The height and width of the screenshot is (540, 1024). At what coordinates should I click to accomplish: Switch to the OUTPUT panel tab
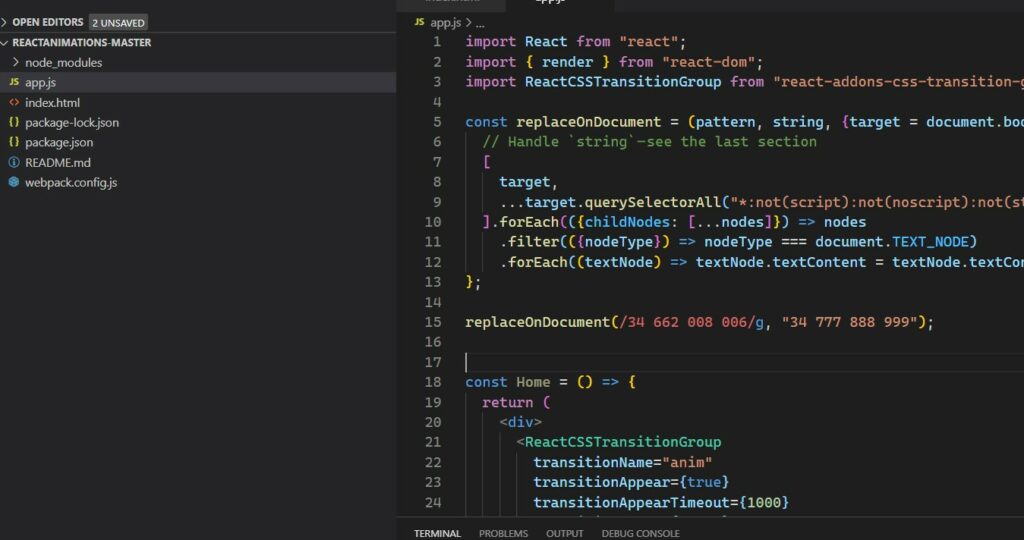pos(564,533)
